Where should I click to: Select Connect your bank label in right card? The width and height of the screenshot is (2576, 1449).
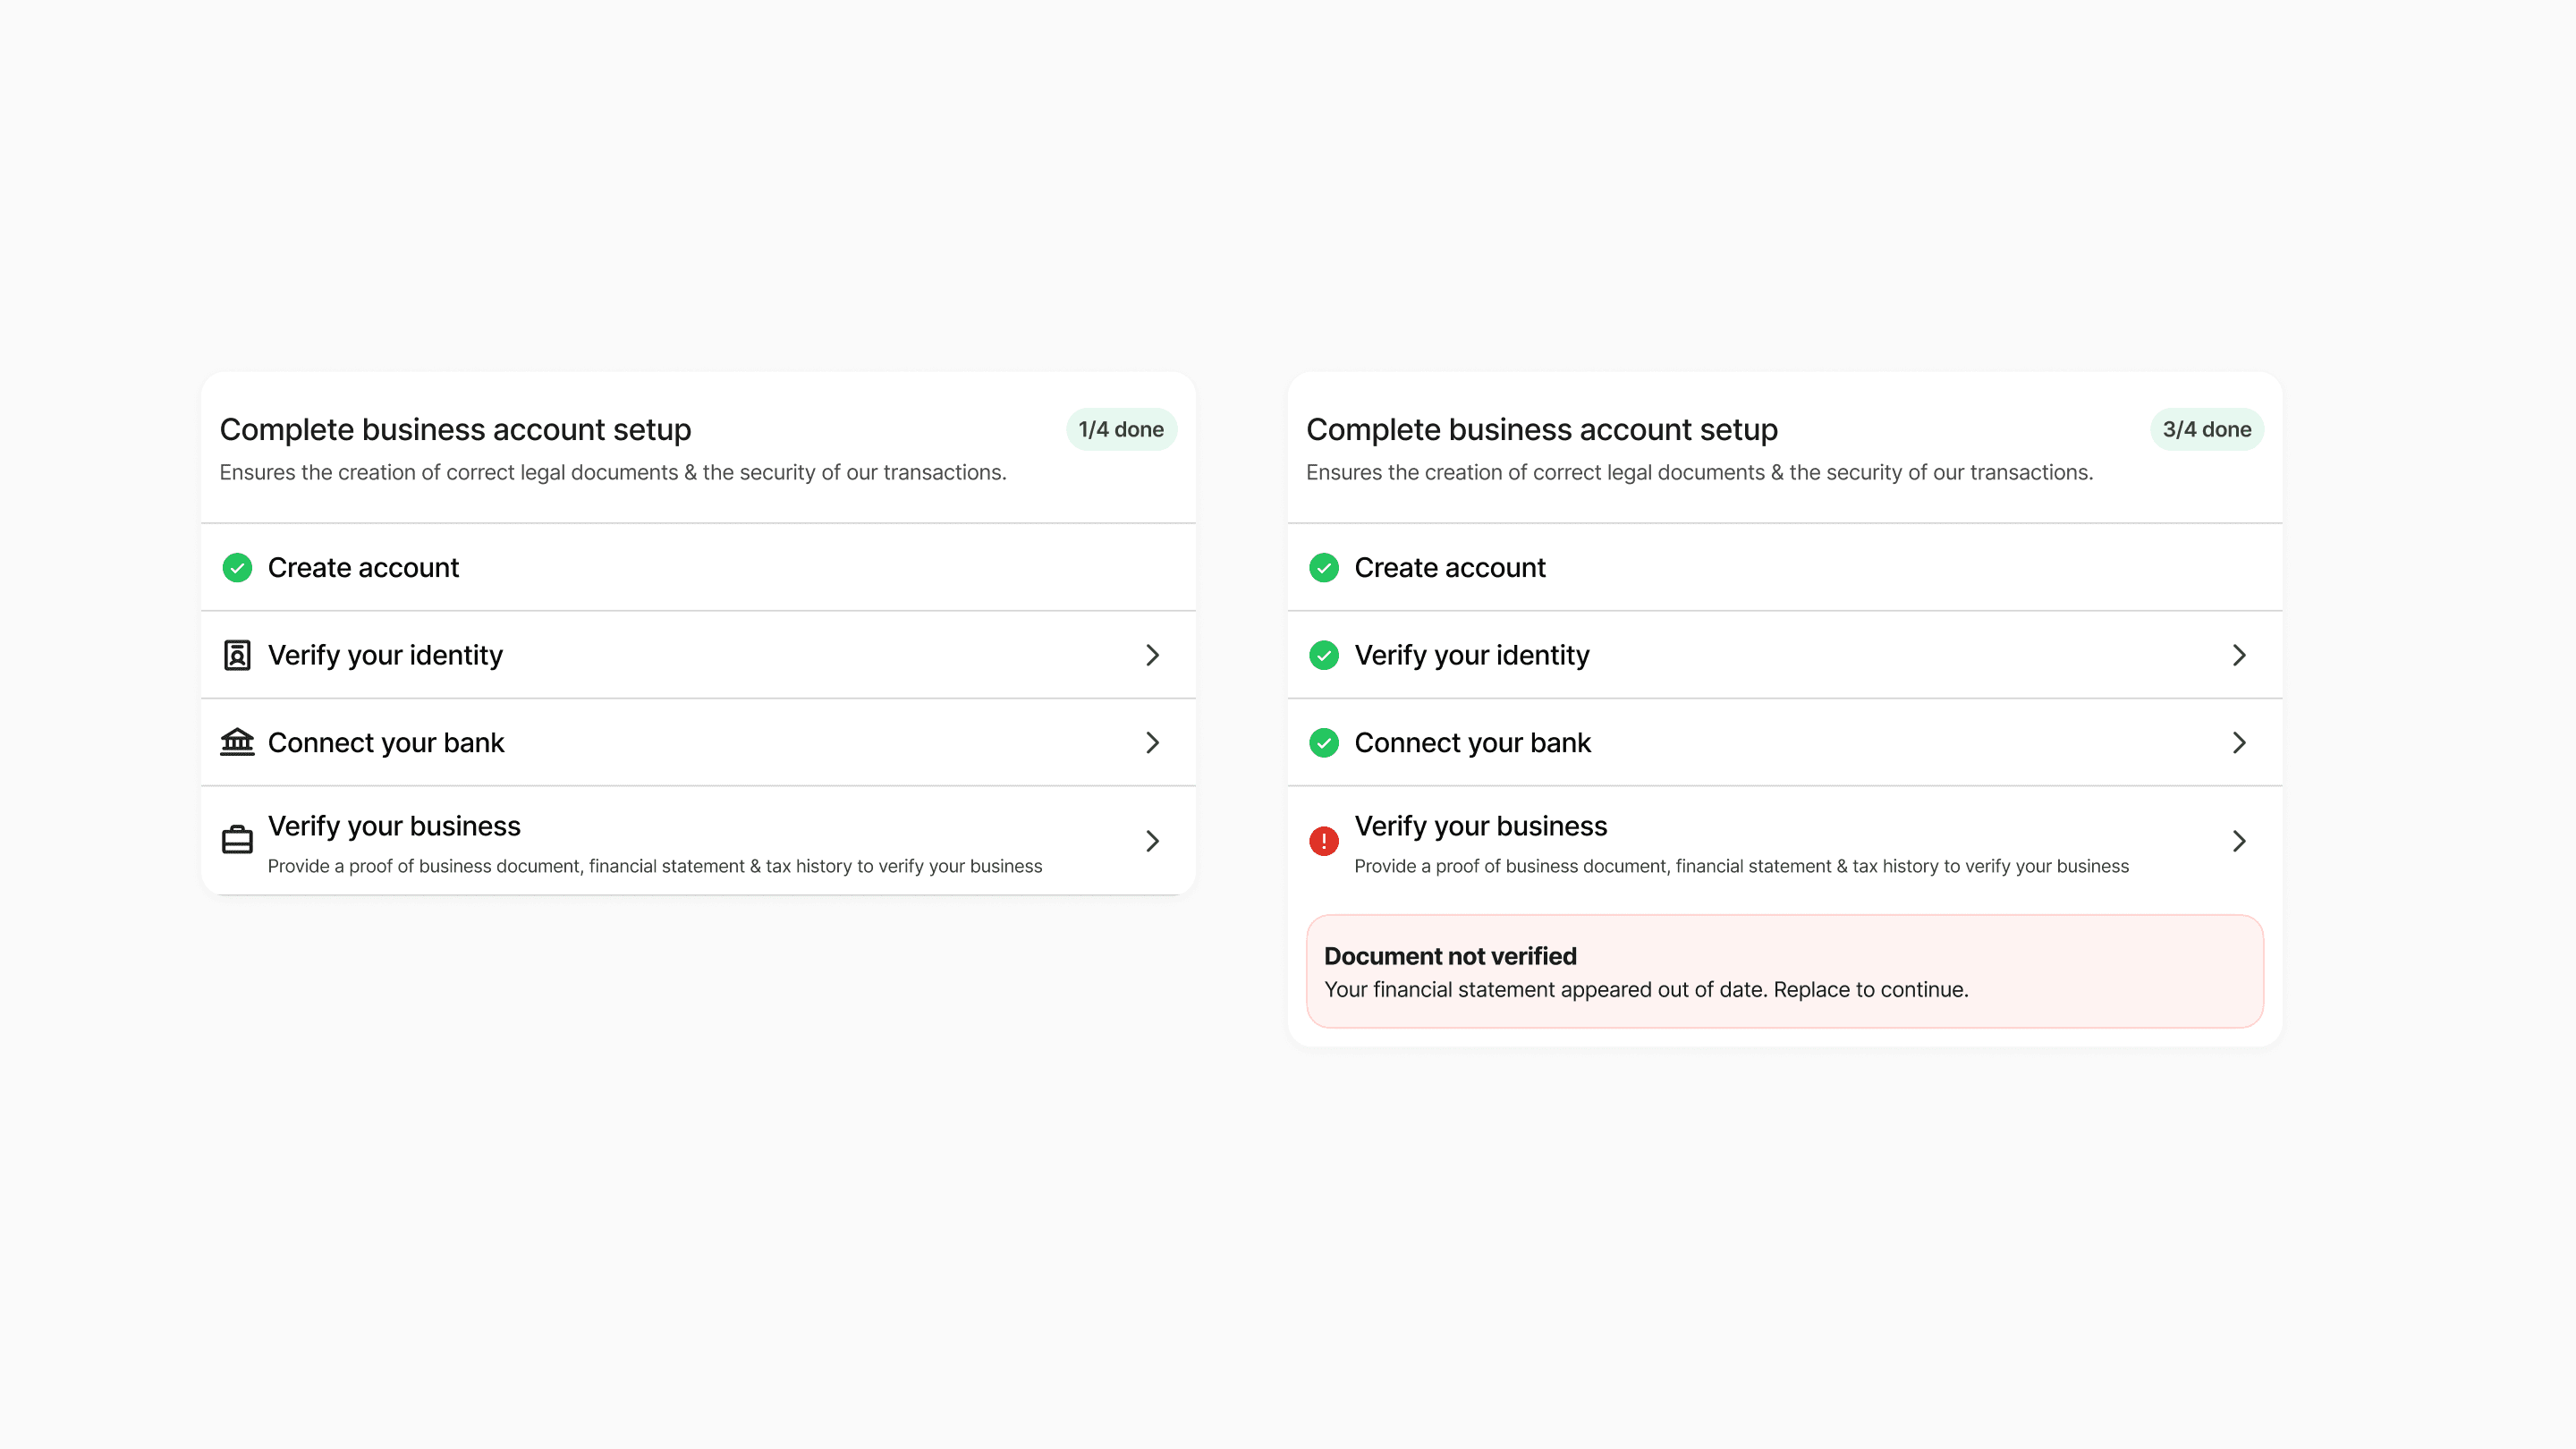[1472, 743]
